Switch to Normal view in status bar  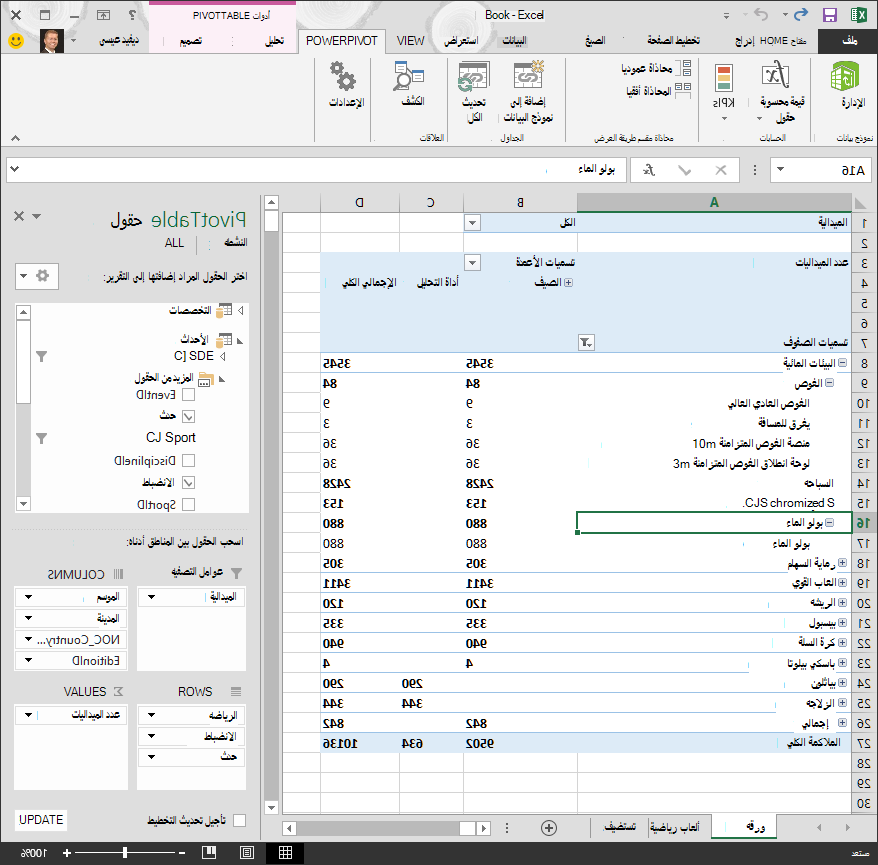coord(286,853)
